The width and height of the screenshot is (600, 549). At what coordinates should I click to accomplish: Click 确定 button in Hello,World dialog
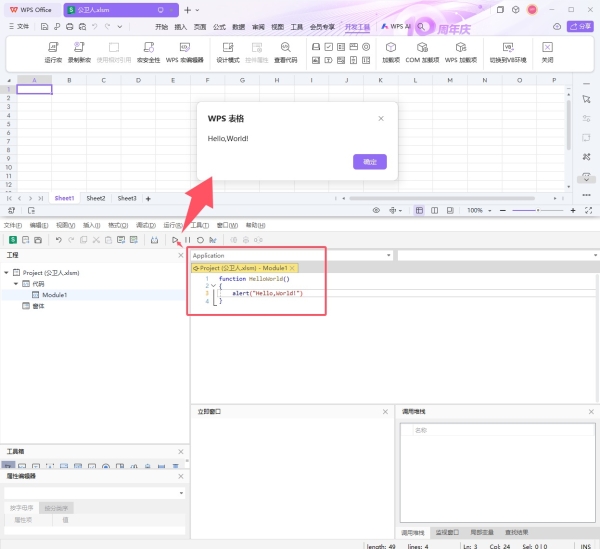click(370, 162)
